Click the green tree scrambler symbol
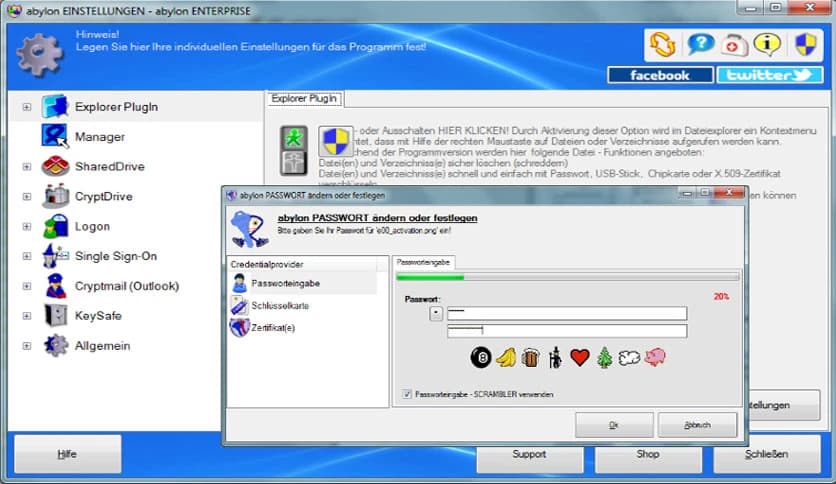 pyautogui.click(x=604, y=357)
